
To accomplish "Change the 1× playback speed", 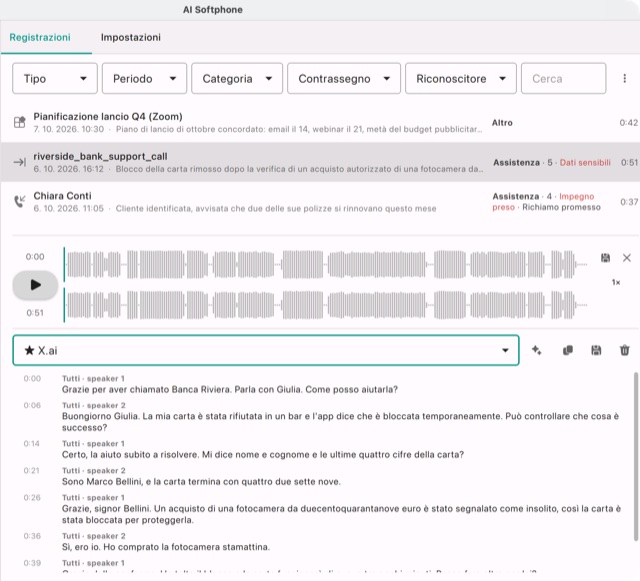I will tap(616, 282).
